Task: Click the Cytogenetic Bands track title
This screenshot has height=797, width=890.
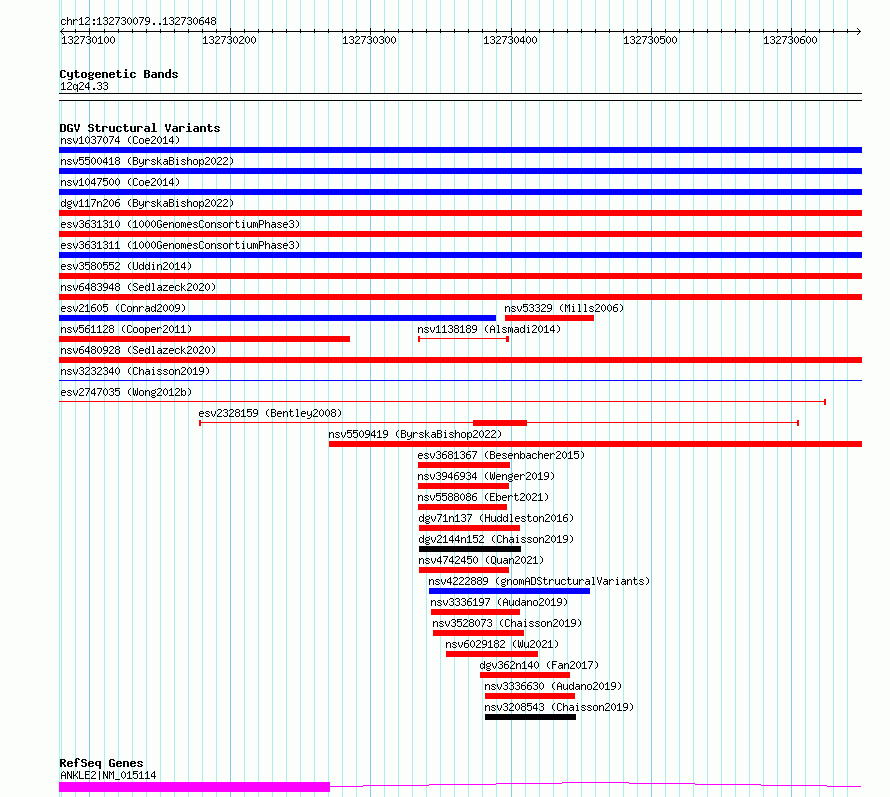Action: coord(119,74)
